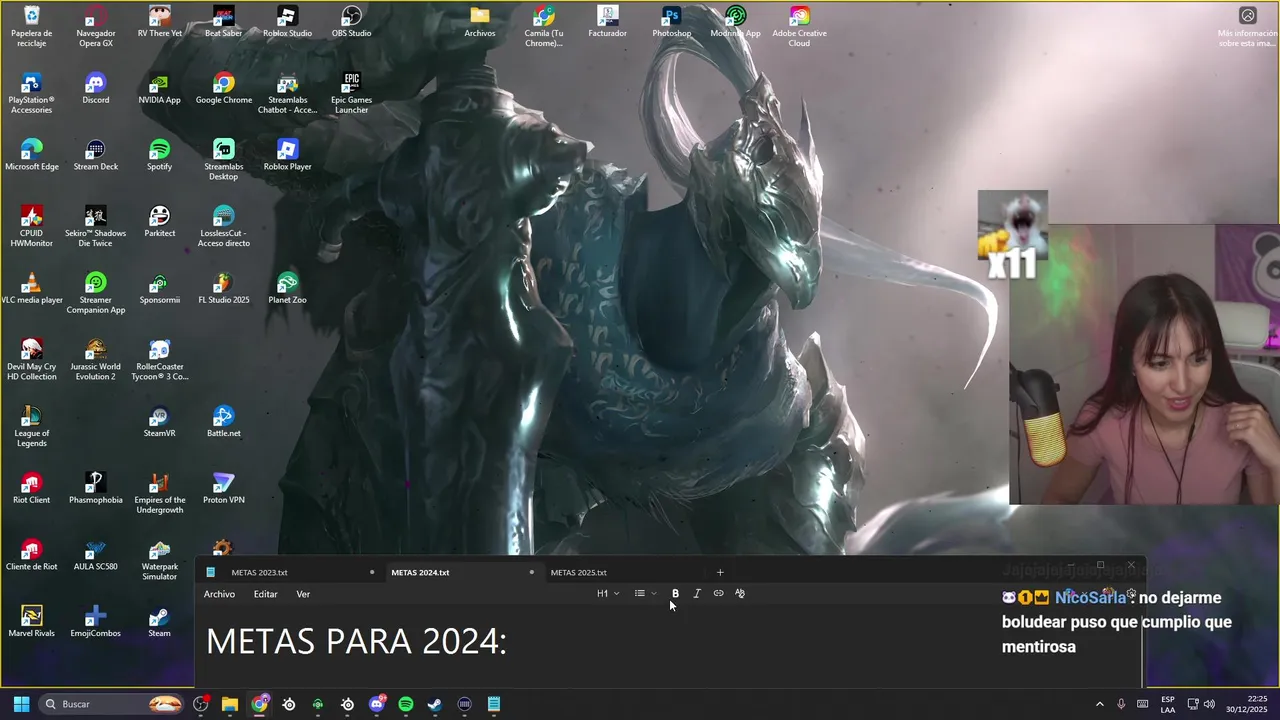Select the SteamVR desktop icon
The width and height of the screenshot is (1280, 720).
[x=159, y=423]
